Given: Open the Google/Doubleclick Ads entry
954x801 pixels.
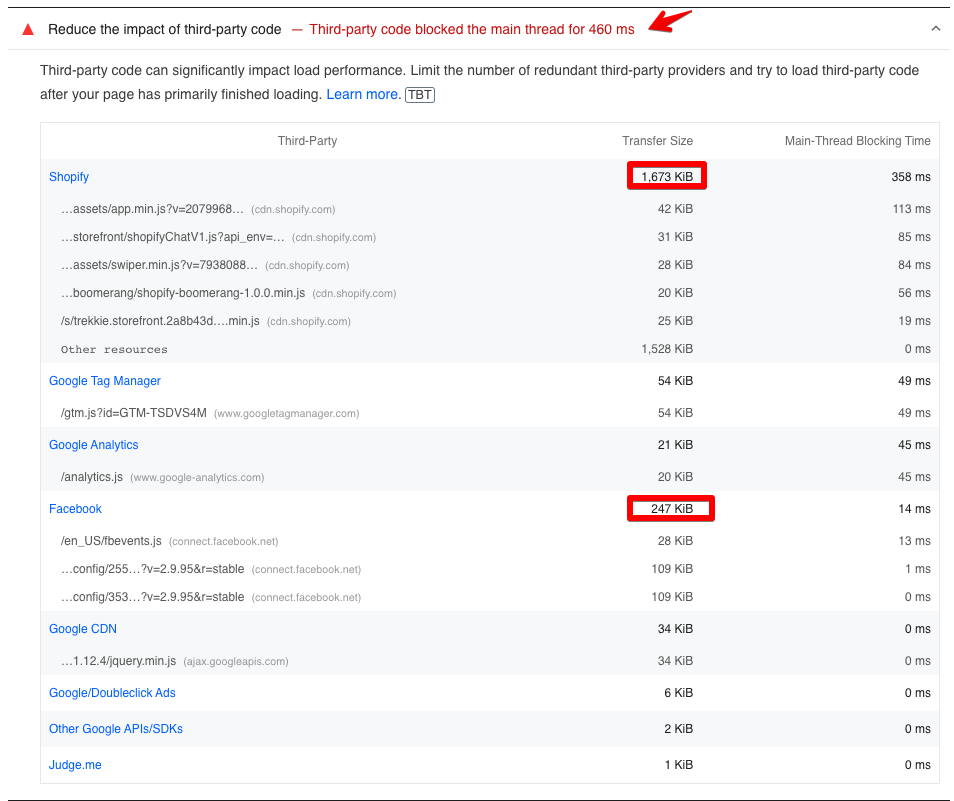Looking at the screenshot, I should pos(112,692).
